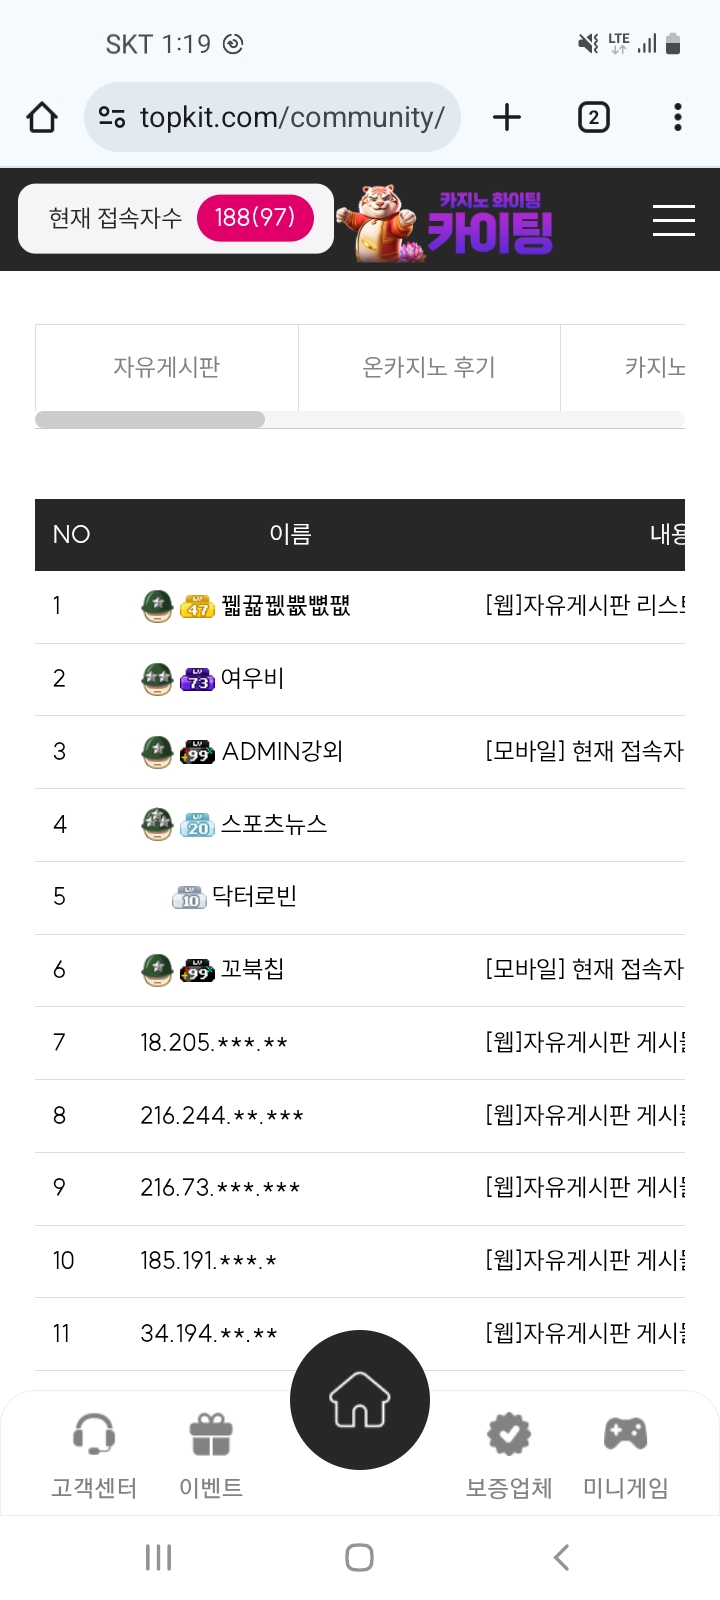
Task: Open 보증업체 verified badge icon
Action: point(509,1434)
